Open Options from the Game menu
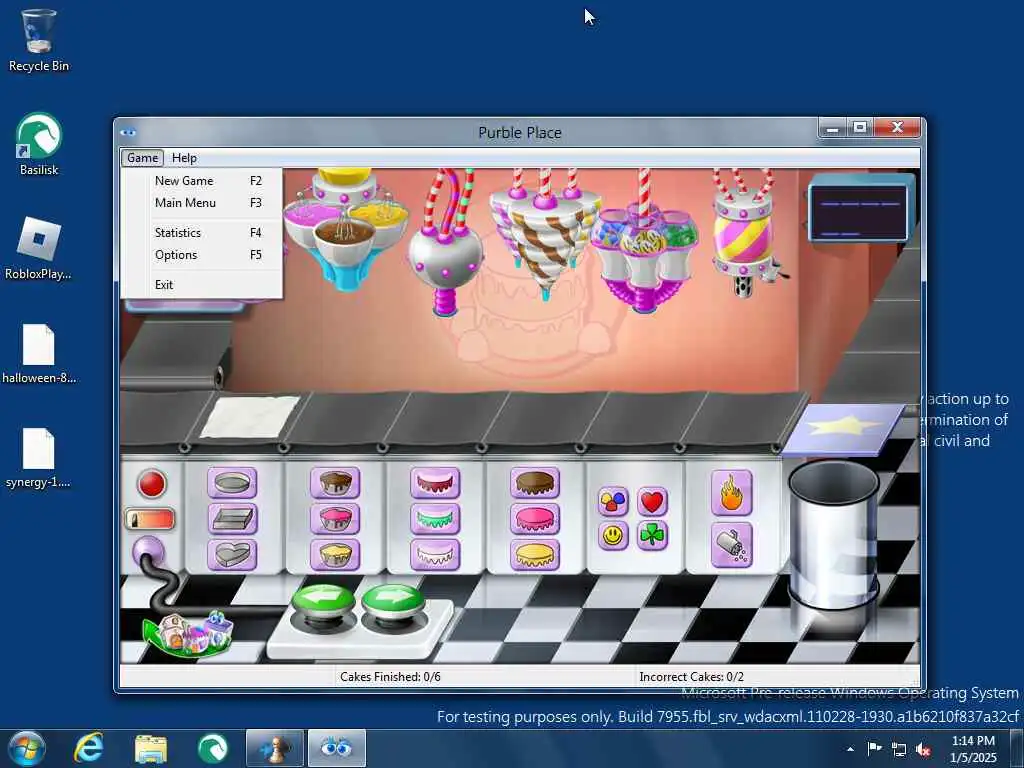The image size is (1024, 768). 202,255
